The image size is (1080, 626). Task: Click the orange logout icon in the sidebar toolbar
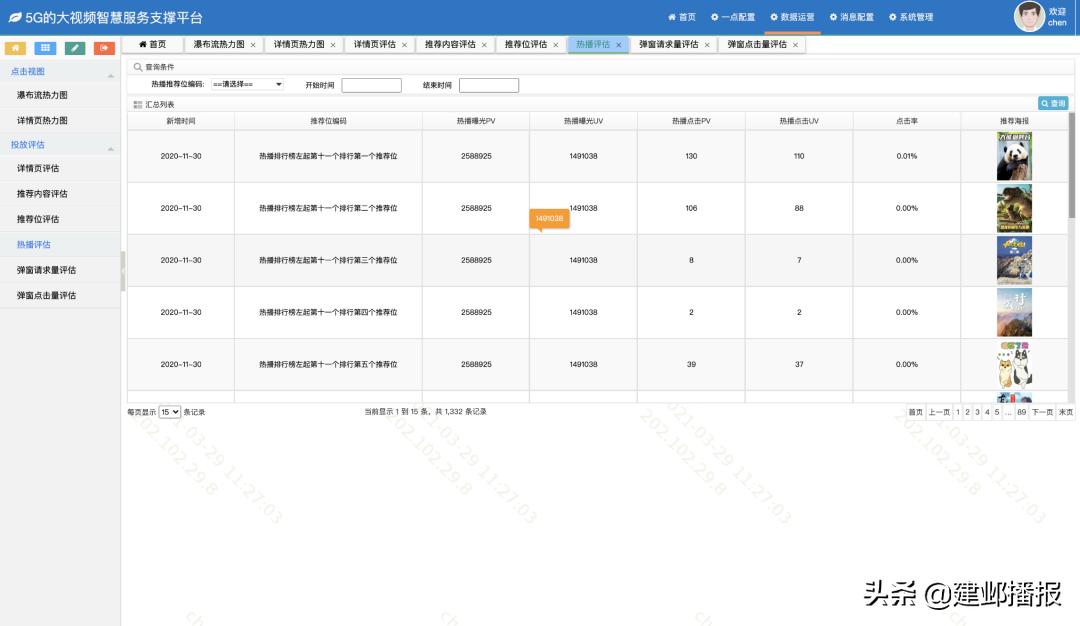tap(102, 47)
